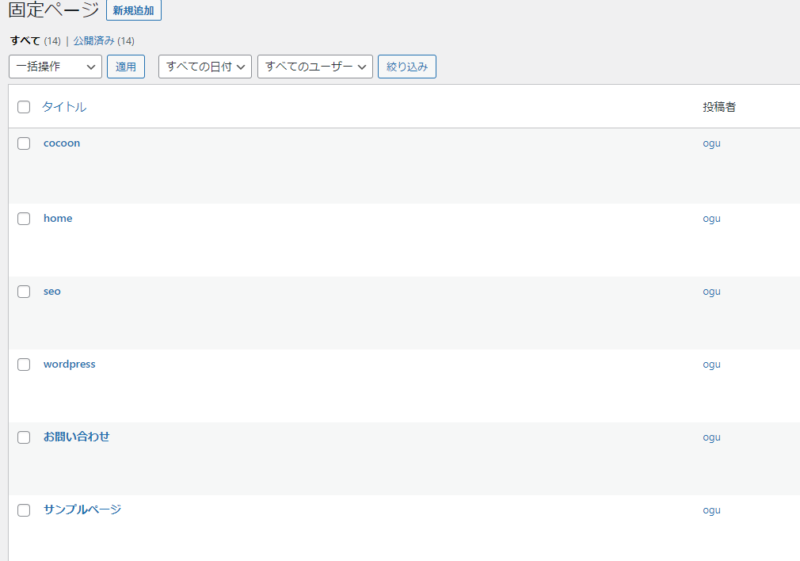The height and width of the screenshot is (561, 800).
Task: Open the すべての日付 date dropdown
Action: (205, 67)
